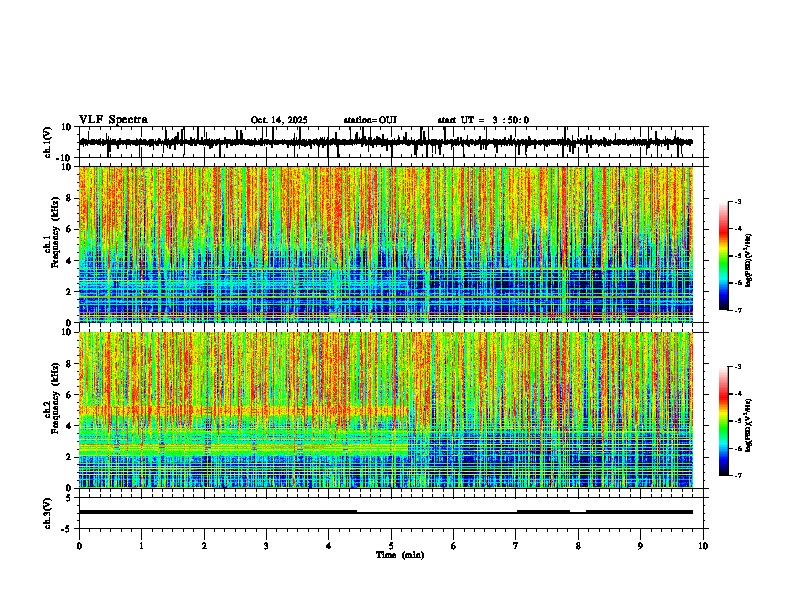Click the "8" kHz tick on ch.1 spectrogram

[70, 198]
